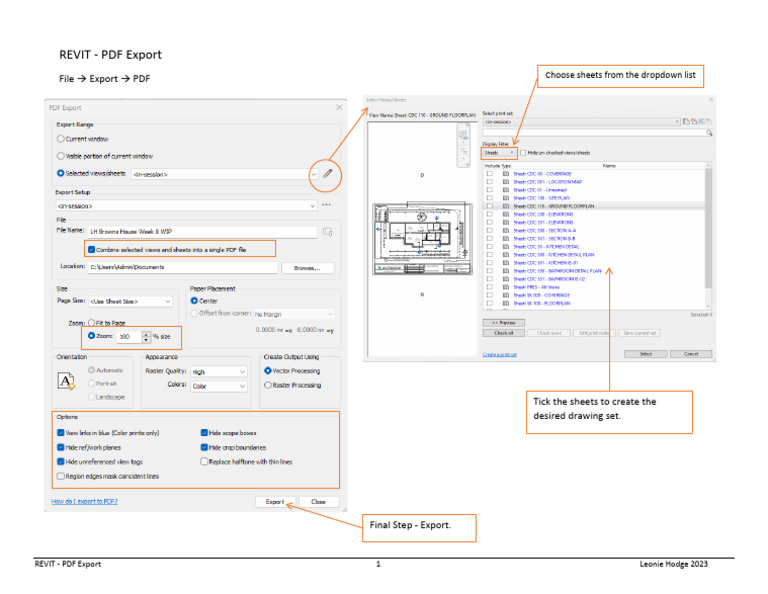Click the new print set icon beside print set dropdown

[686, 121]
